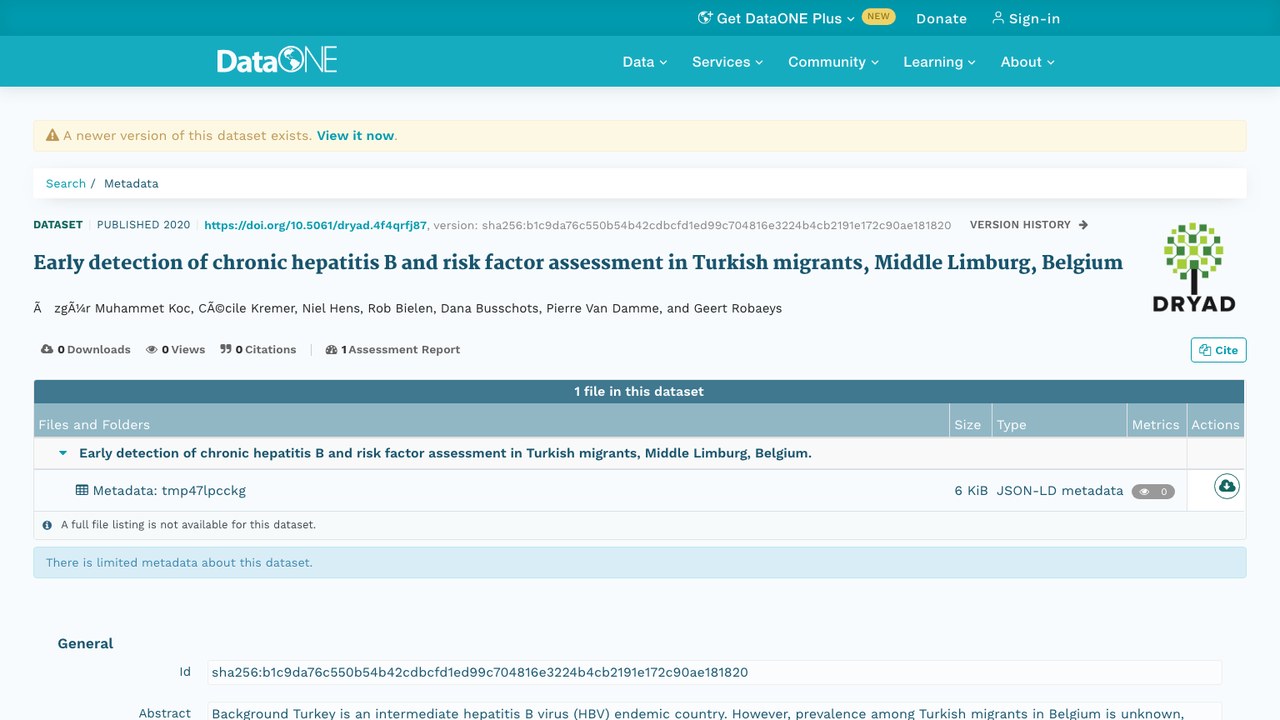Open the VERSION HISTORY link
This screenshot has width=1280, height=720.
pyautogui.click(x=1029, y=225)
